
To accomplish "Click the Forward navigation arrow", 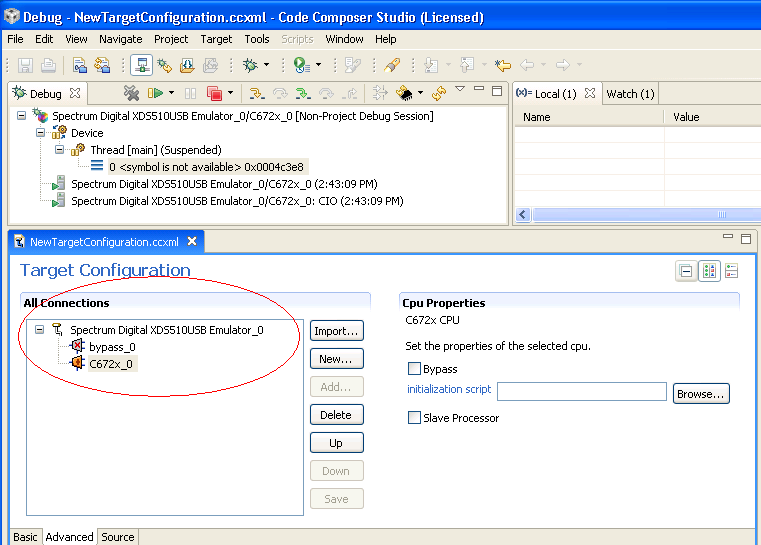I will point(563,65).
